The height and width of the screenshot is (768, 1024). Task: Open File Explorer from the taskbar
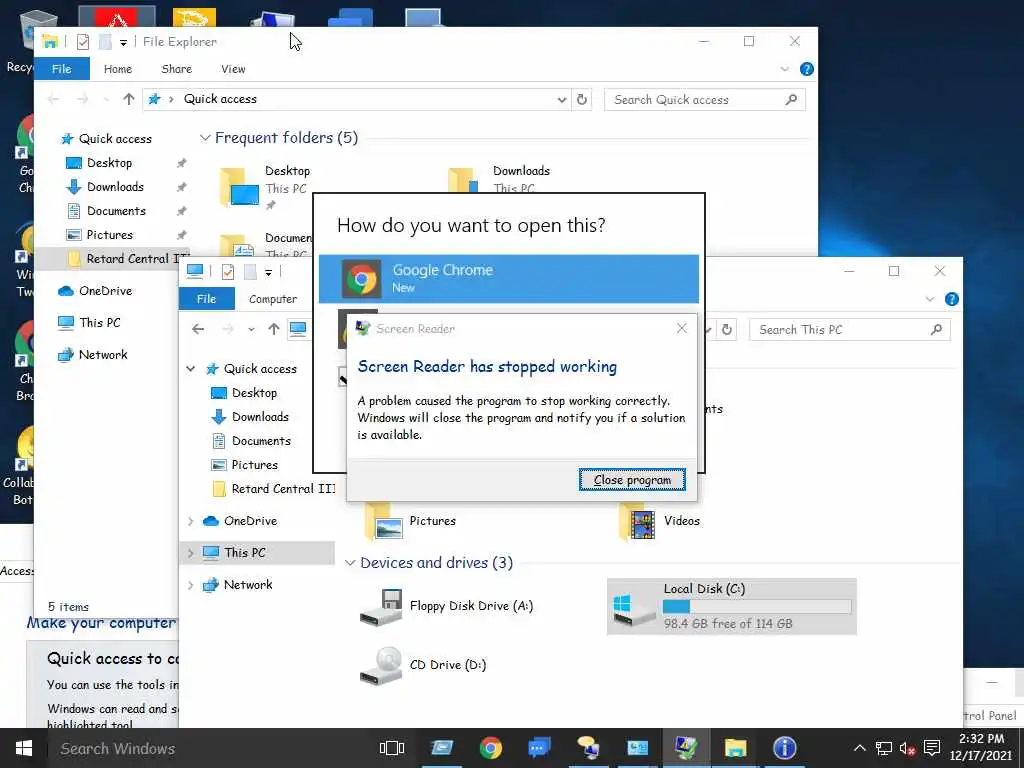tap(735, 748)
